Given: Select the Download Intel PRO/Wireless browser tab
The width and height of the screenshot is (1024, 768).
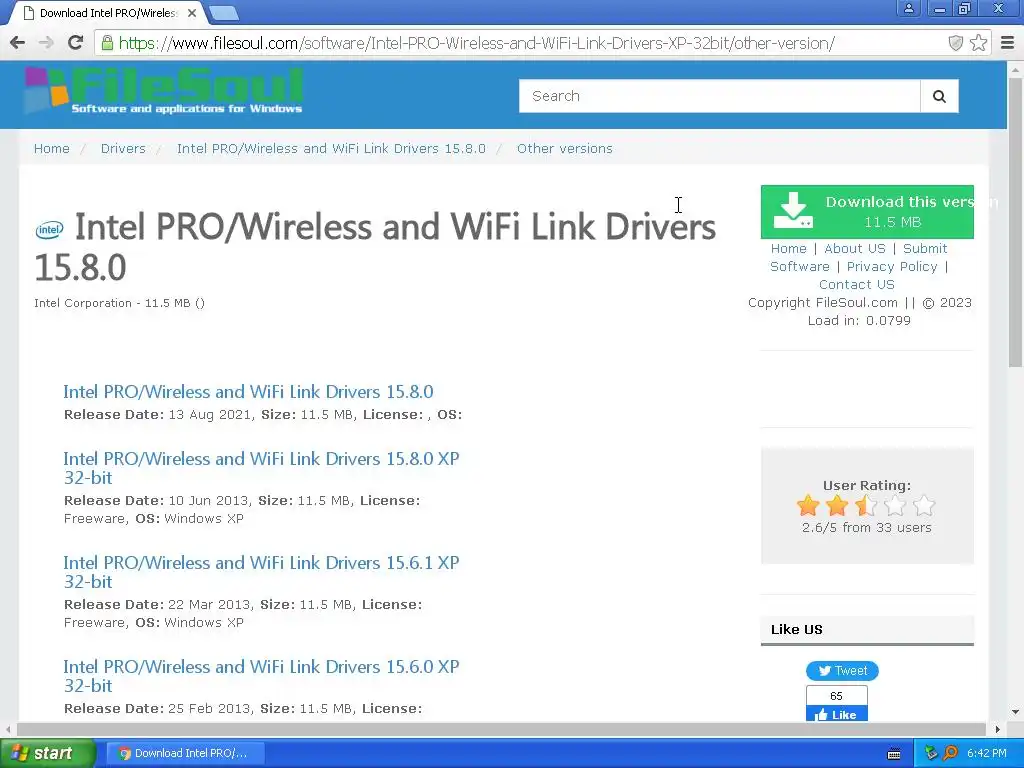Looking at the screenshot, I should 108,13.
